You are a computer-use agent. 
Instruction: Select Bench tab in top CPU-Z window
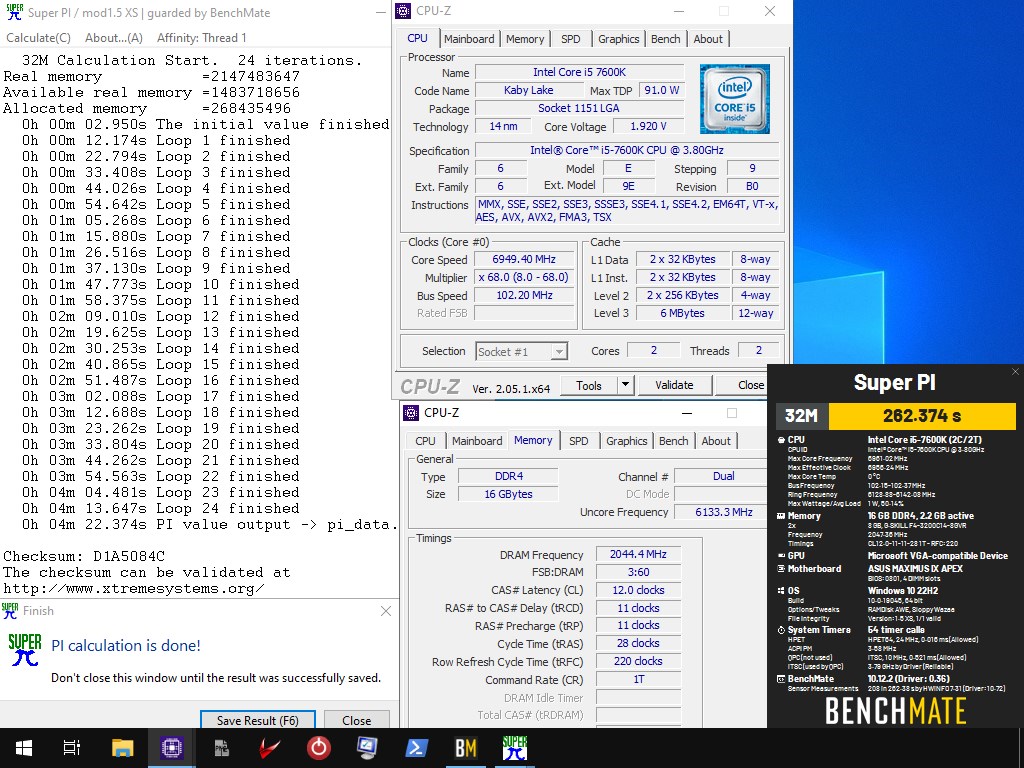pyautogui.click(x=665, y=39)
